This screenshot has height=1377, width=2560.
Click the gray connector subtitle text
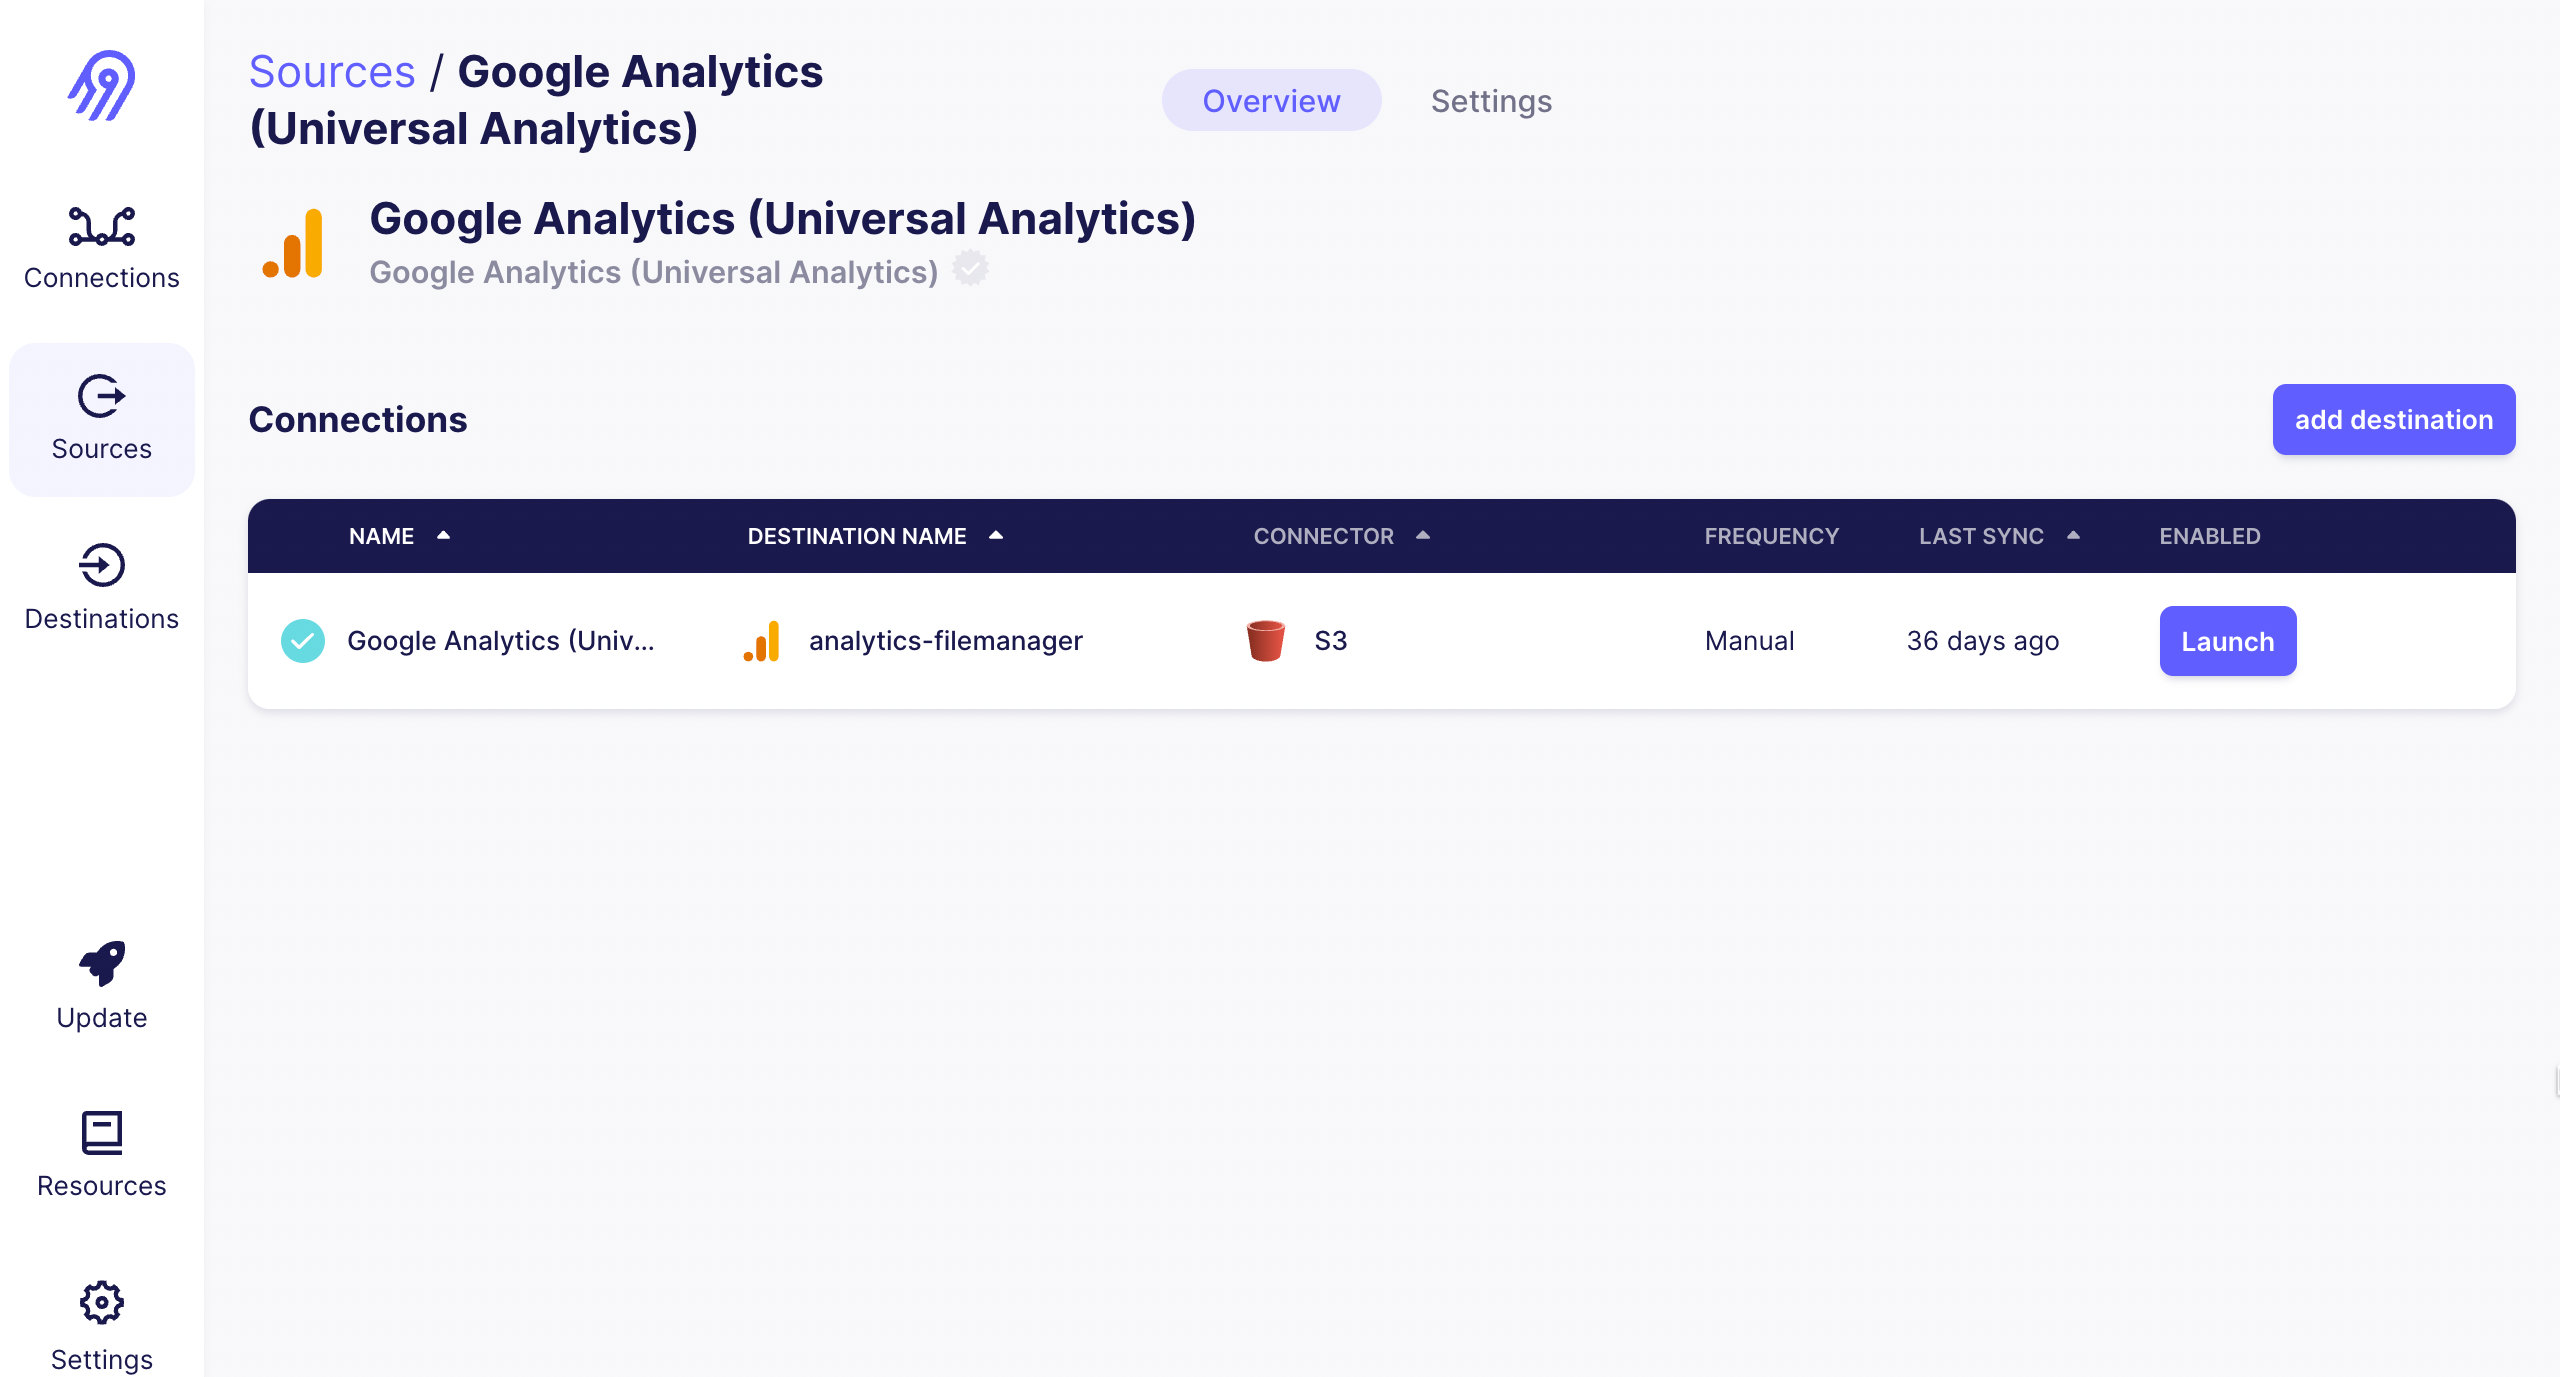coord(654,272)
